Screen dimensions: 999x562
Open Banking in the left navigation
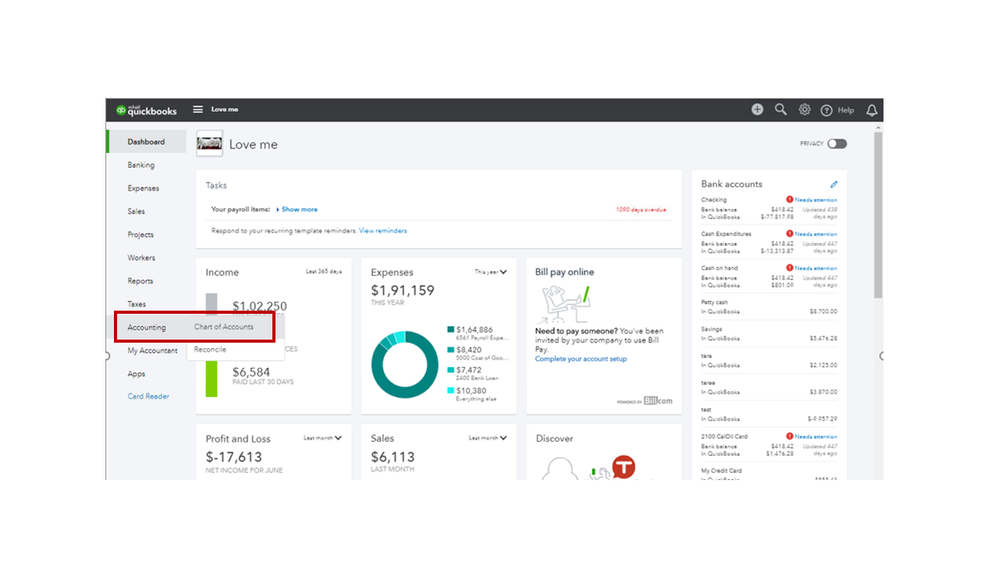[141, 165]
